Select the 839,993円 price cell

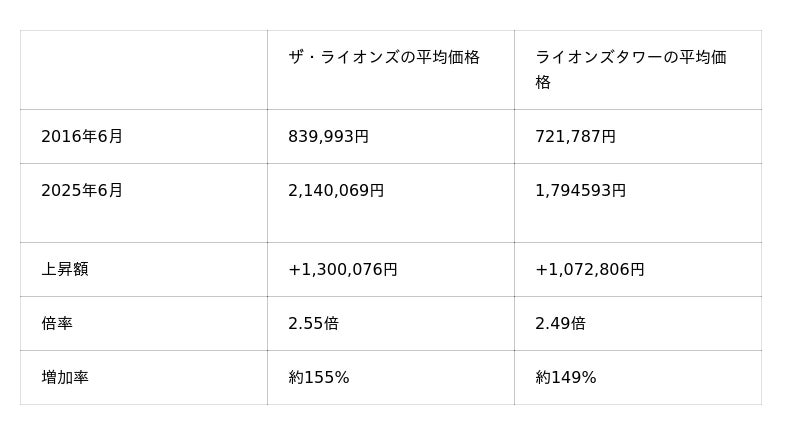tap(329, 137)
